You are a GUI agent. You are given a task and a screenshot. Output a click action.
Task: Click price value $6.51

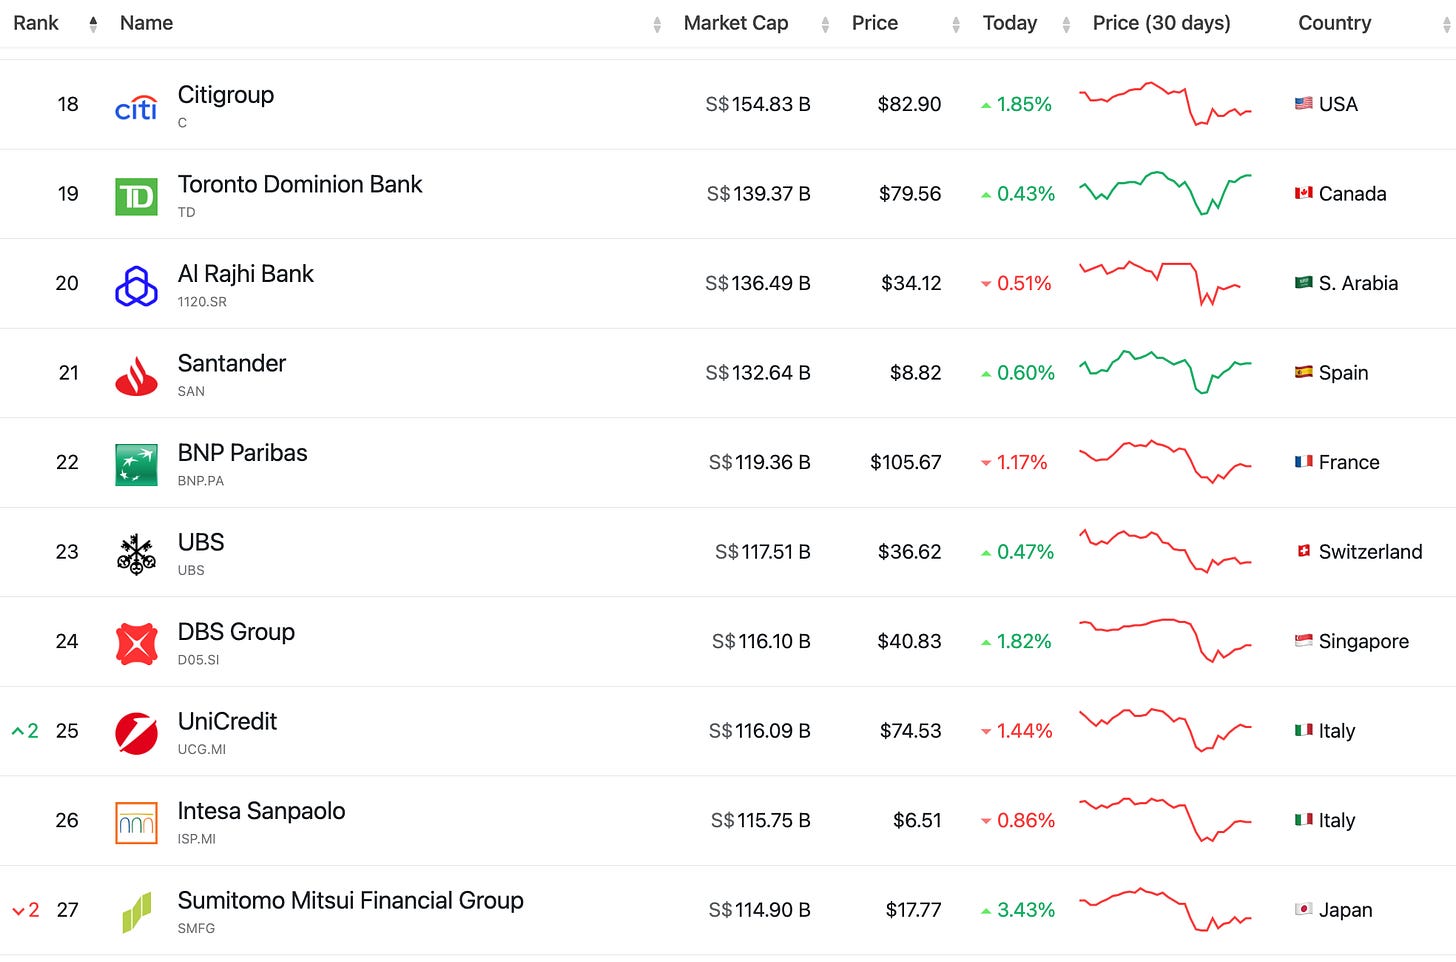(x=918, y=820)
